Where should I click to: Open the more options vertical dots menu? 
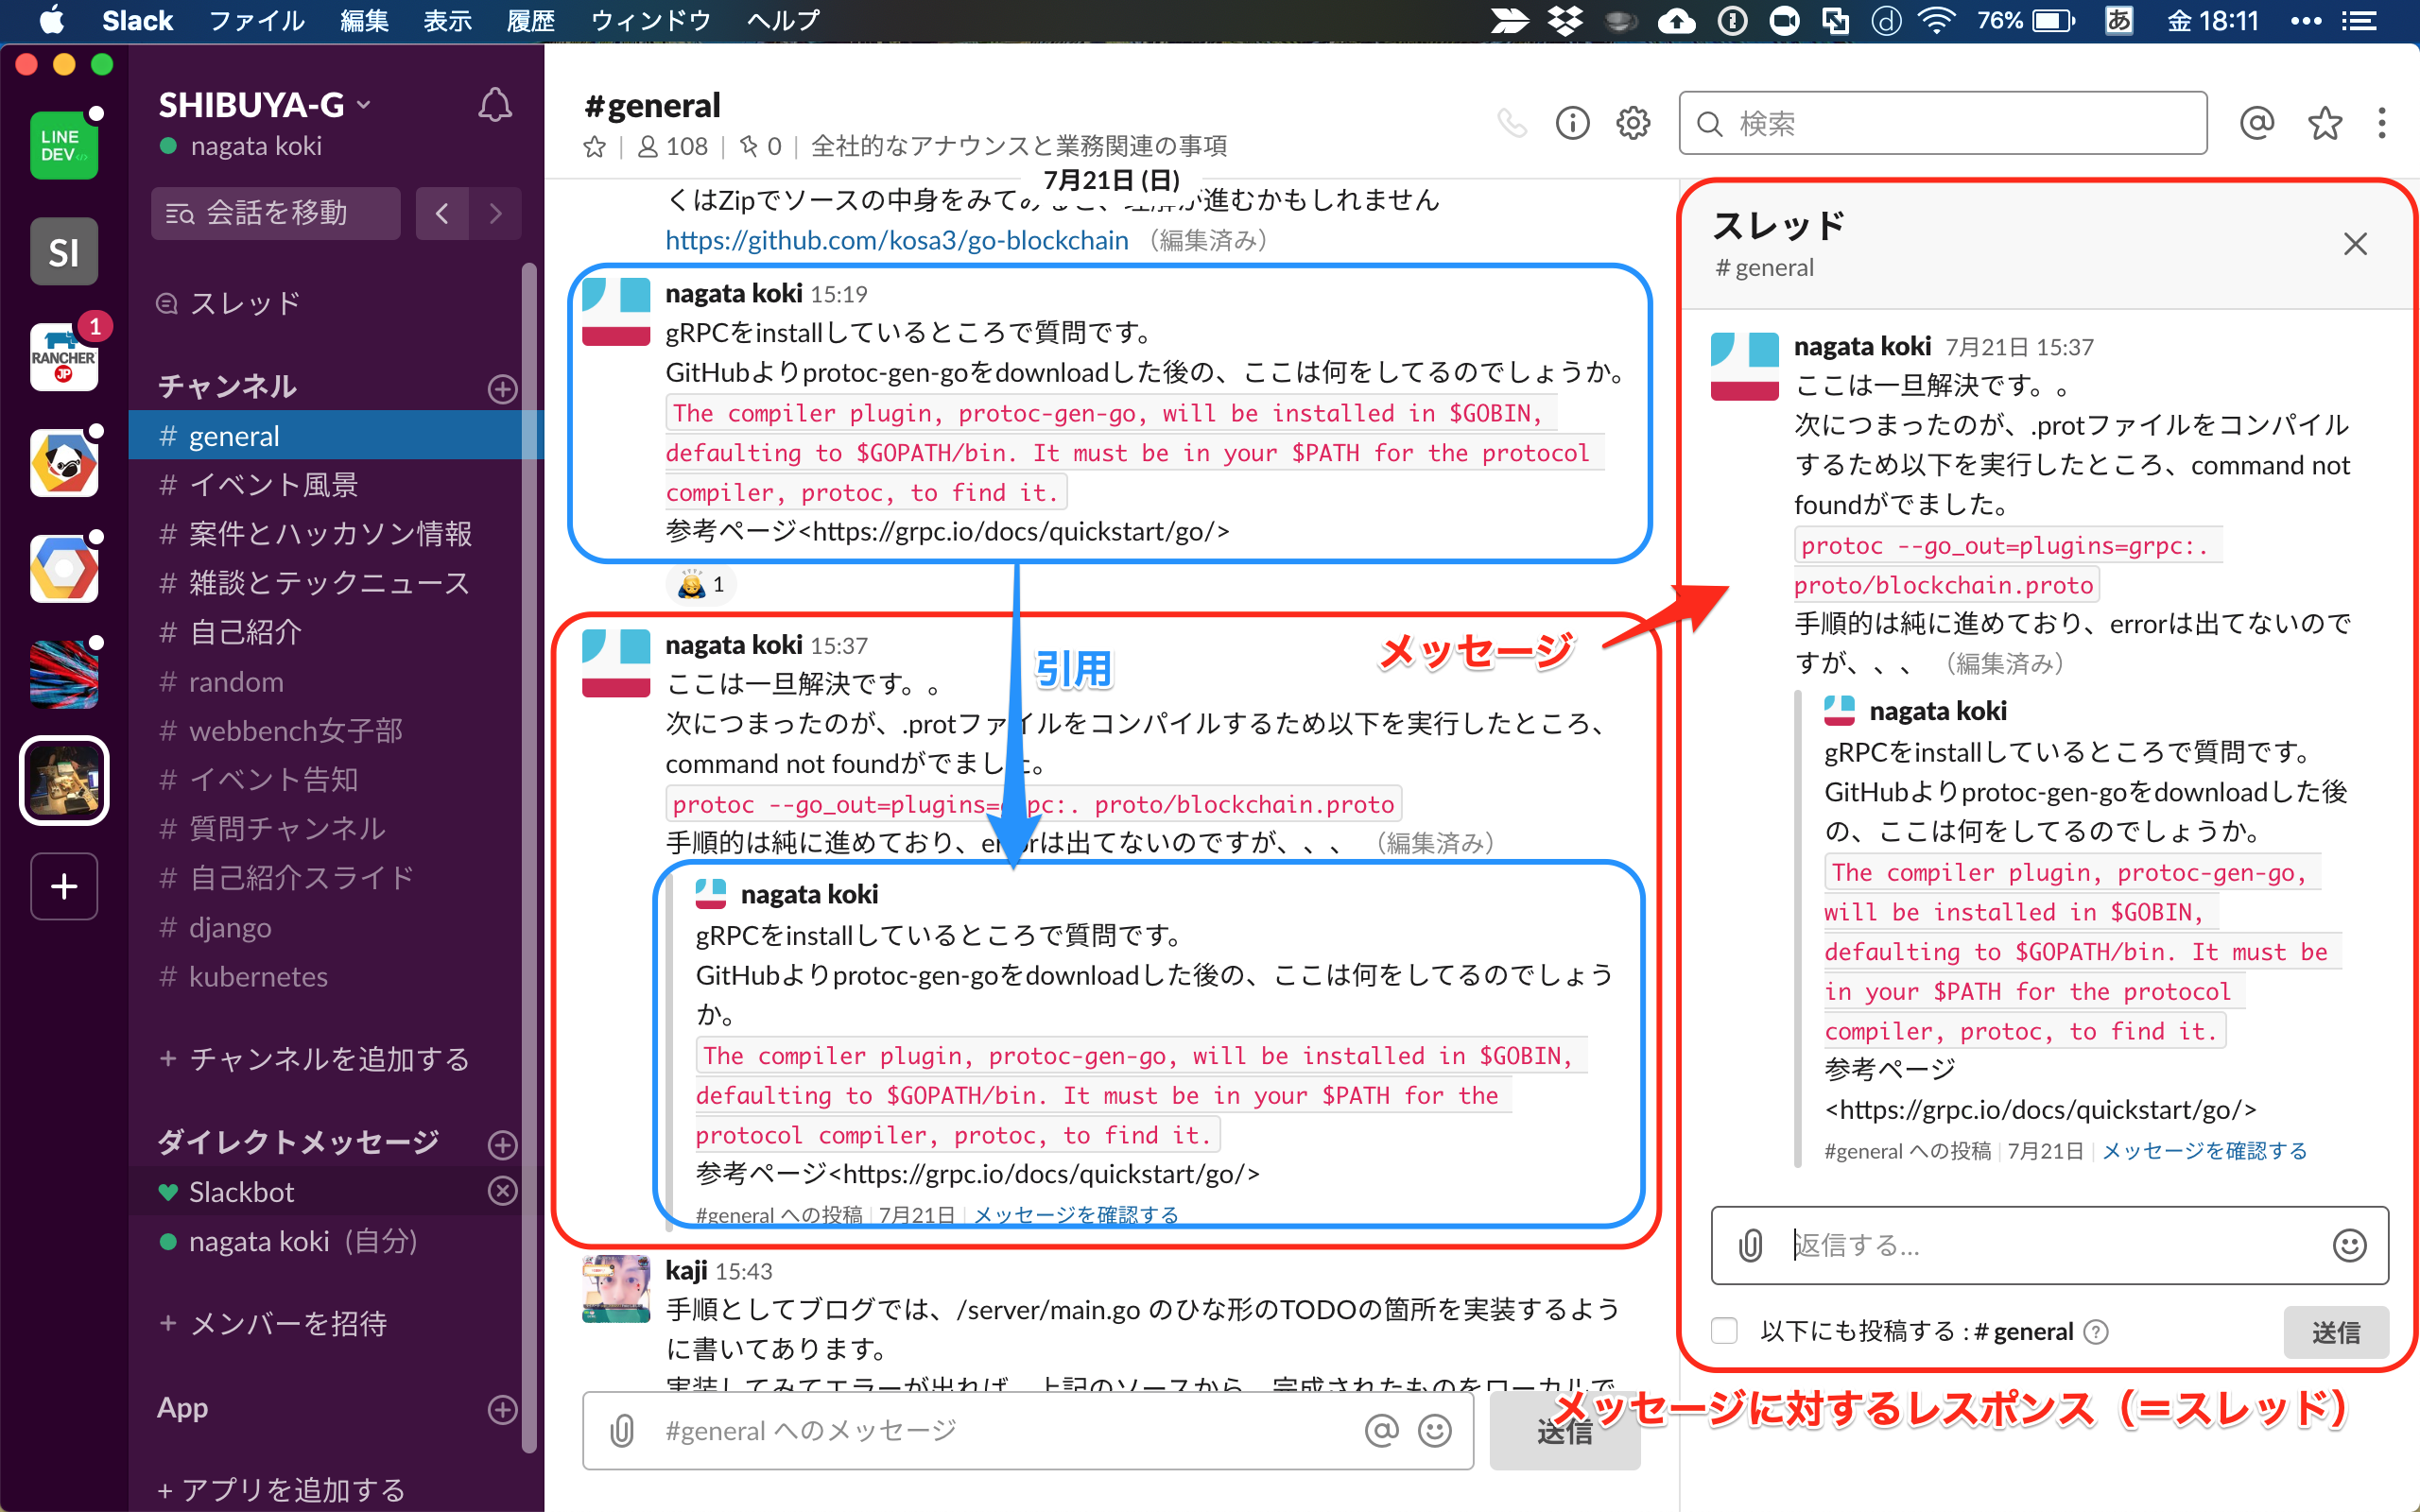2382,123
